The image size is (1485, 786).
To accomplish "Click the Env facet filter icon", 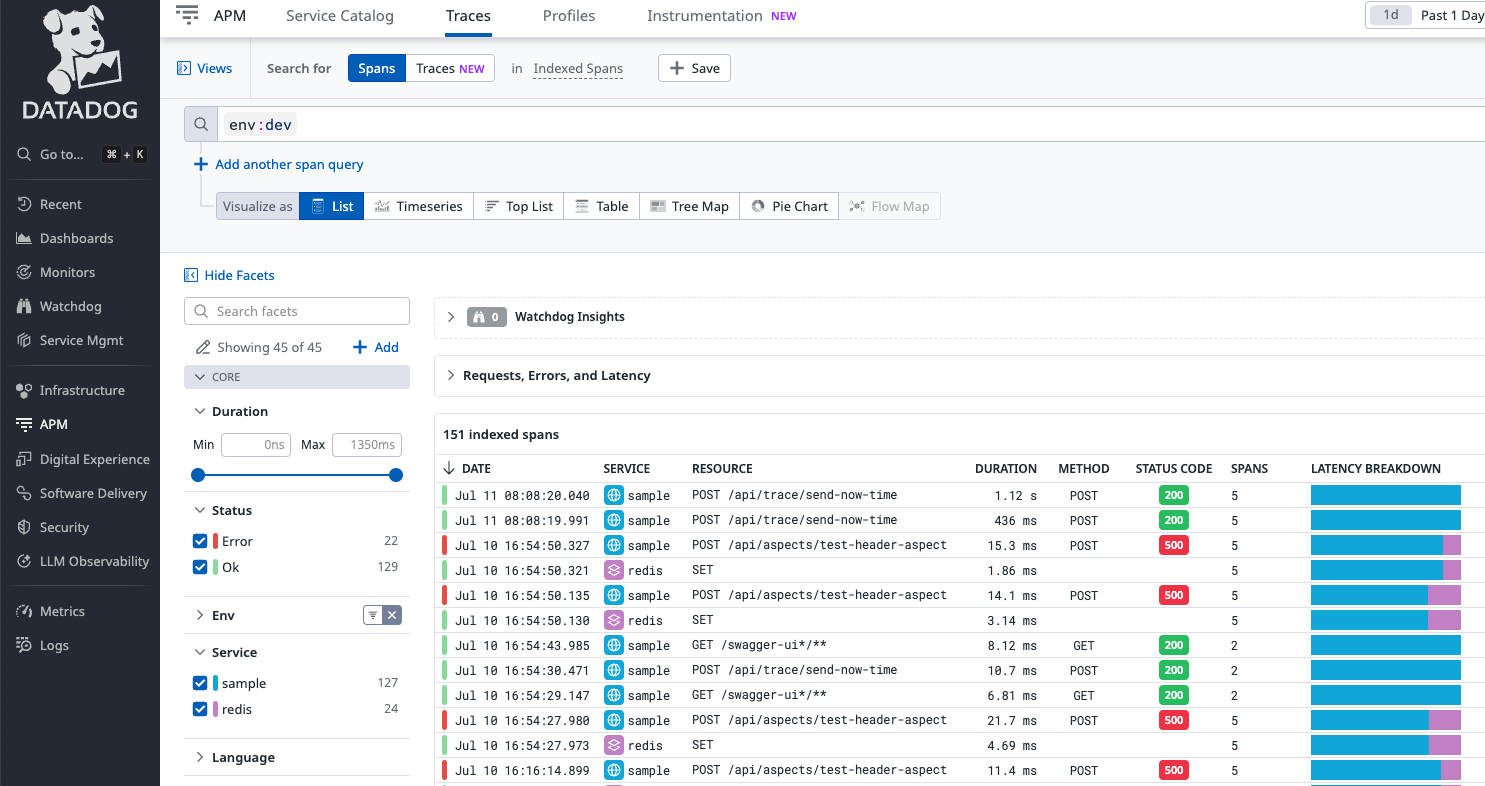I will point(373,615).
